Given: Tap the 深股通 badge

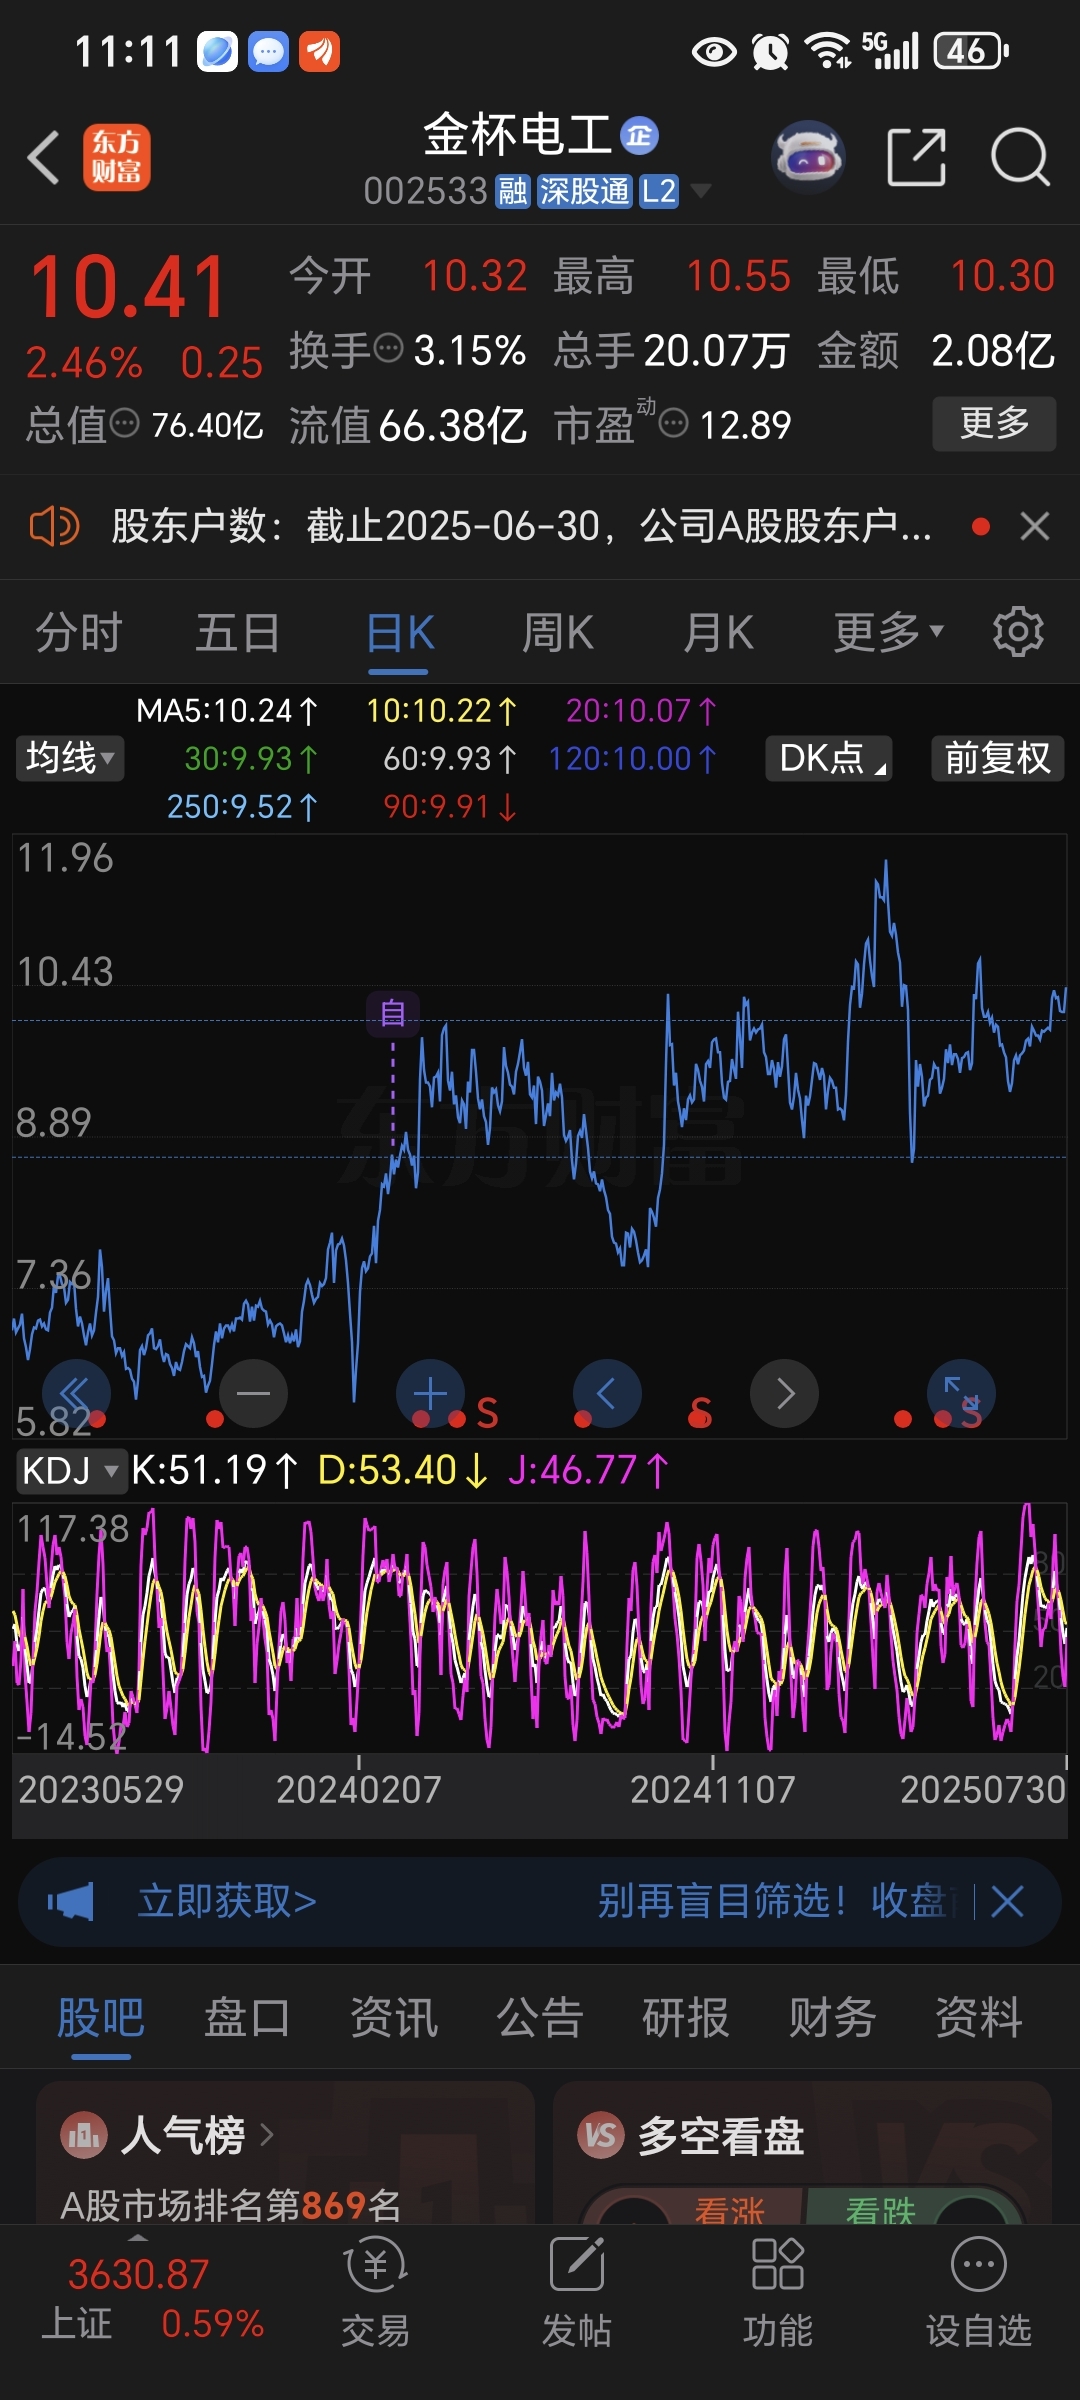Looking at the screenshot, I should [585, 191].
